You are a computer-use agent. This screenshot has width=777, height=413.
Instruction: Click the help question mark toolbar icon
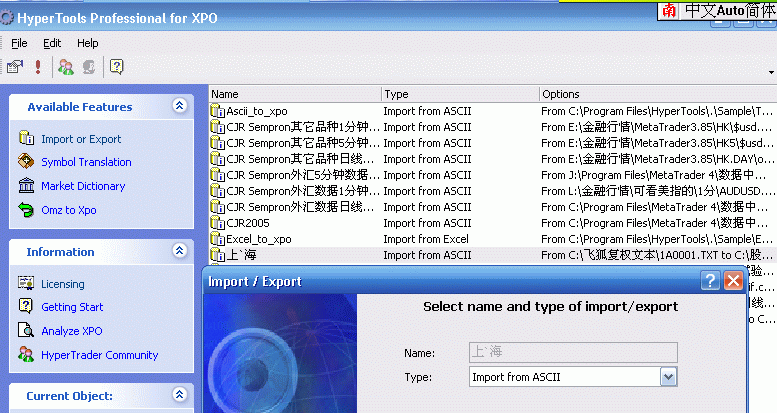point(116,66)
